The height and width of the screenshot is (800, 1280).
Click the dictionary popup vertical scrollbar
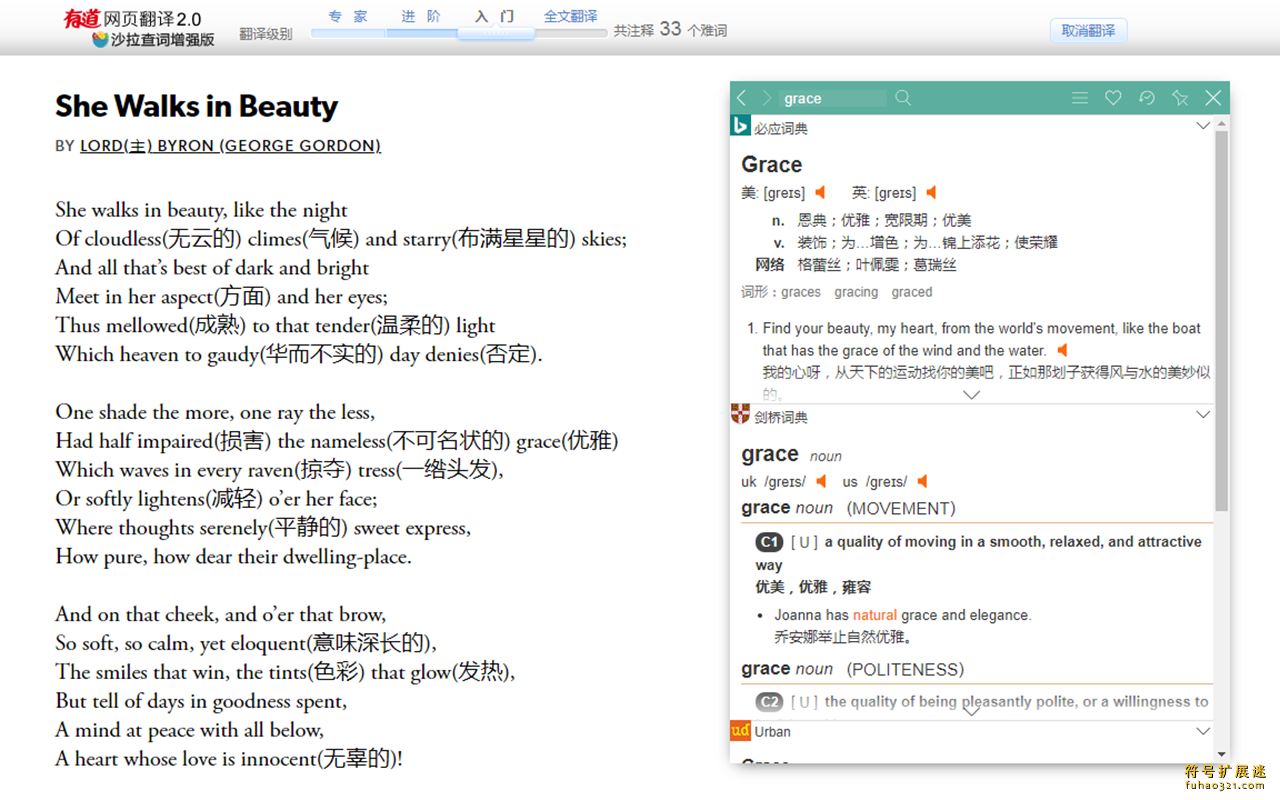(x=1221, y=320)
